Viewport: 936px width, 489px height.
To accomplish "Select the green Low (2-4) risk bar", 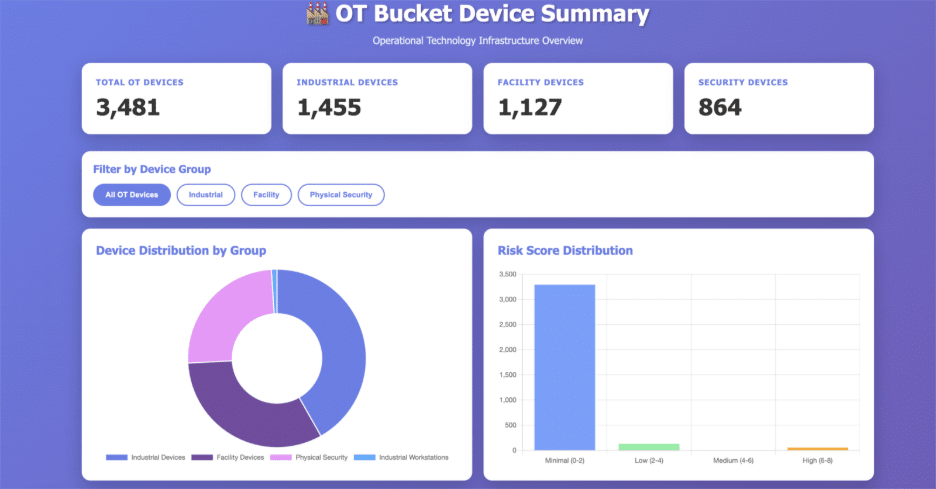I will pos(649,446).
